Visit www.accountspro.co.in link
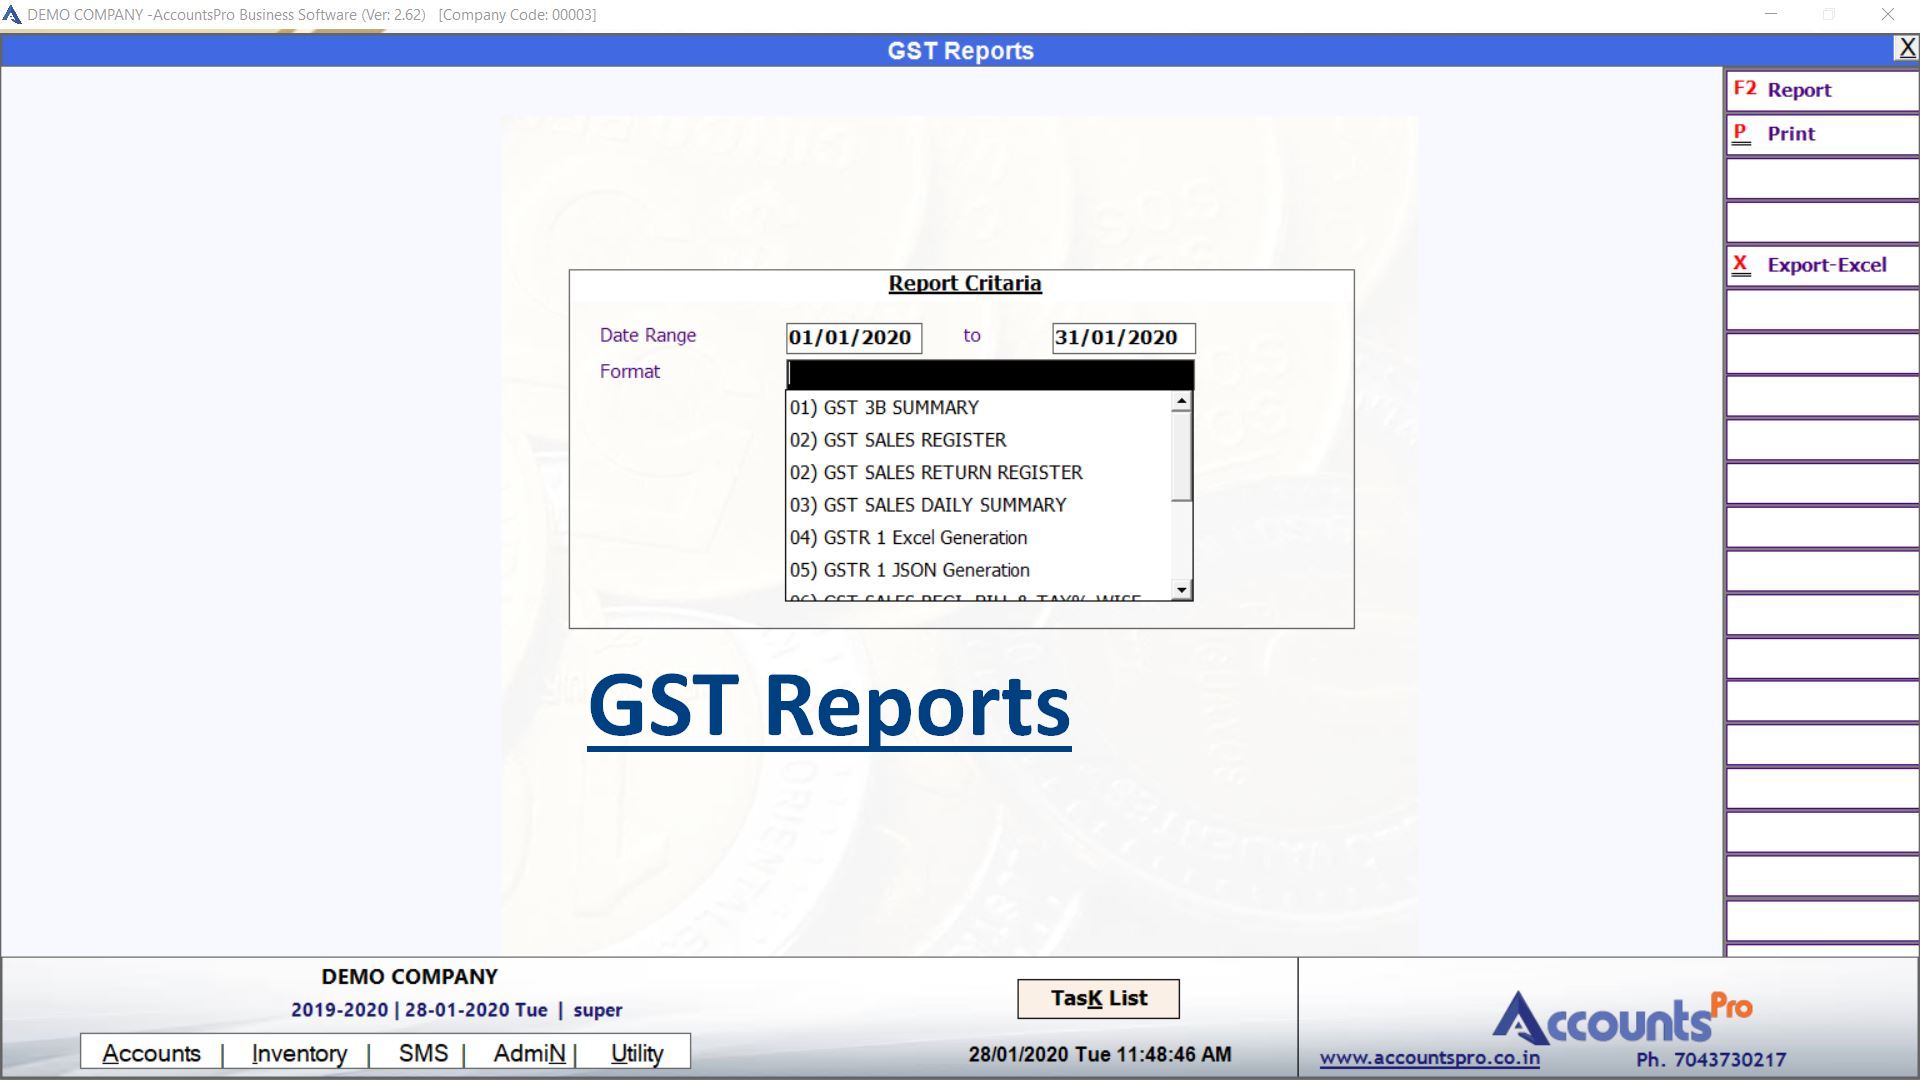Viewport: 1920px width, 1080px height. point(1429,1058)
